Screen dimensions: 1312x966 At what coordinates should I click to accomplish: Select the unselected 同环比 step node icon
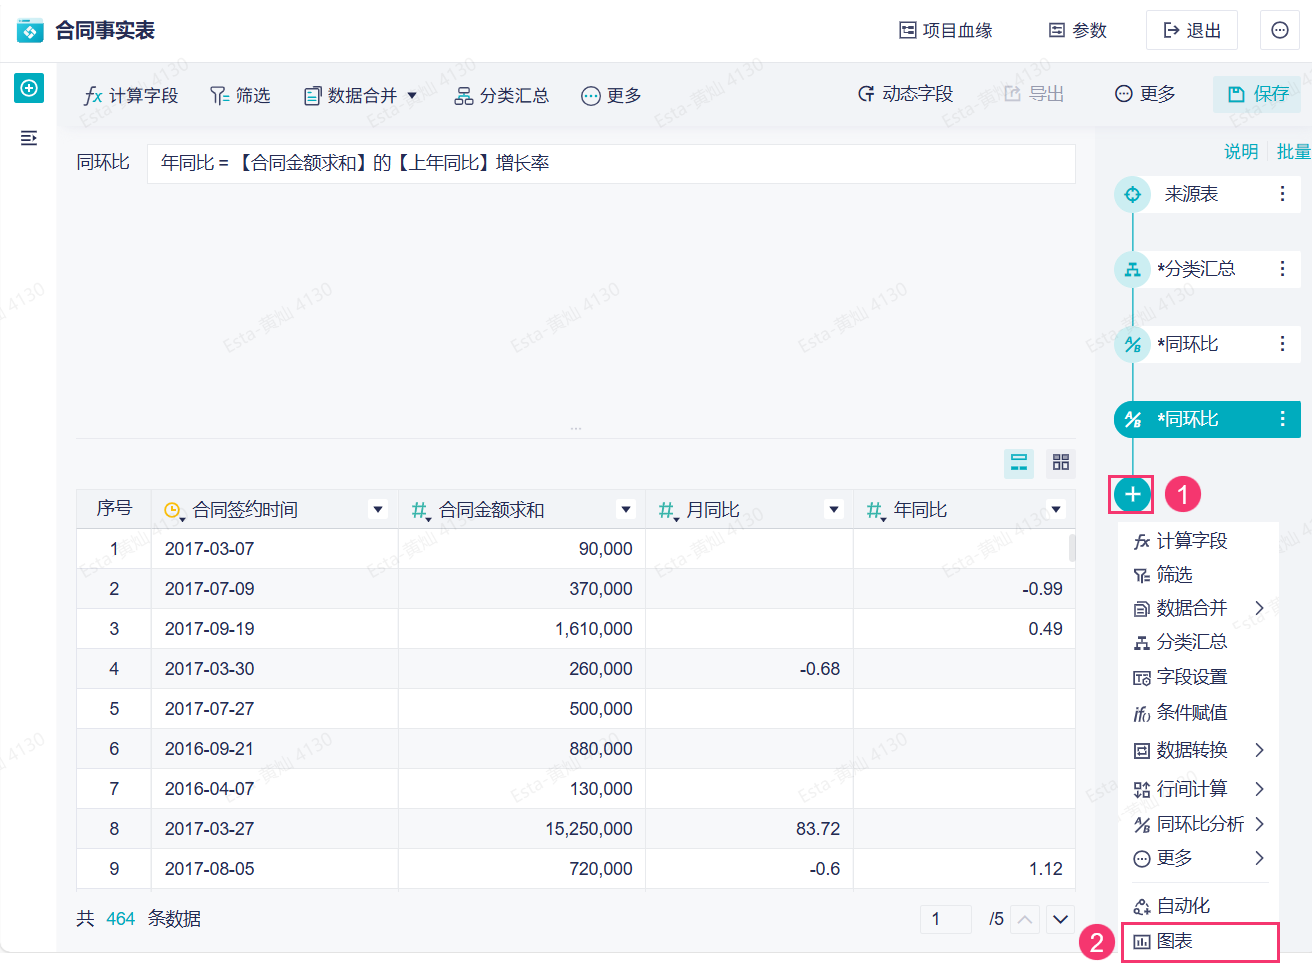[1132, 344]
